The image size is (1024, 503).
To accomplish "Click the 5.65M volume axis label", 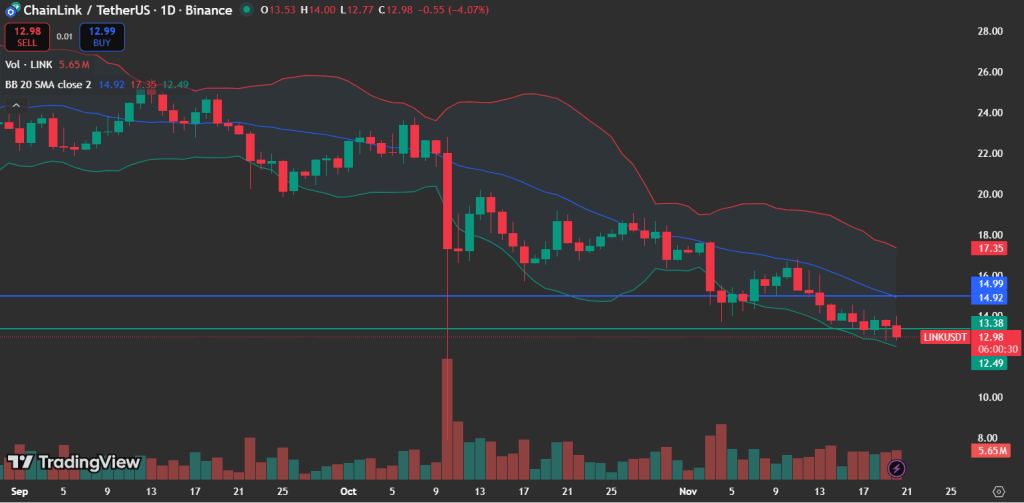I will point(989,451).
